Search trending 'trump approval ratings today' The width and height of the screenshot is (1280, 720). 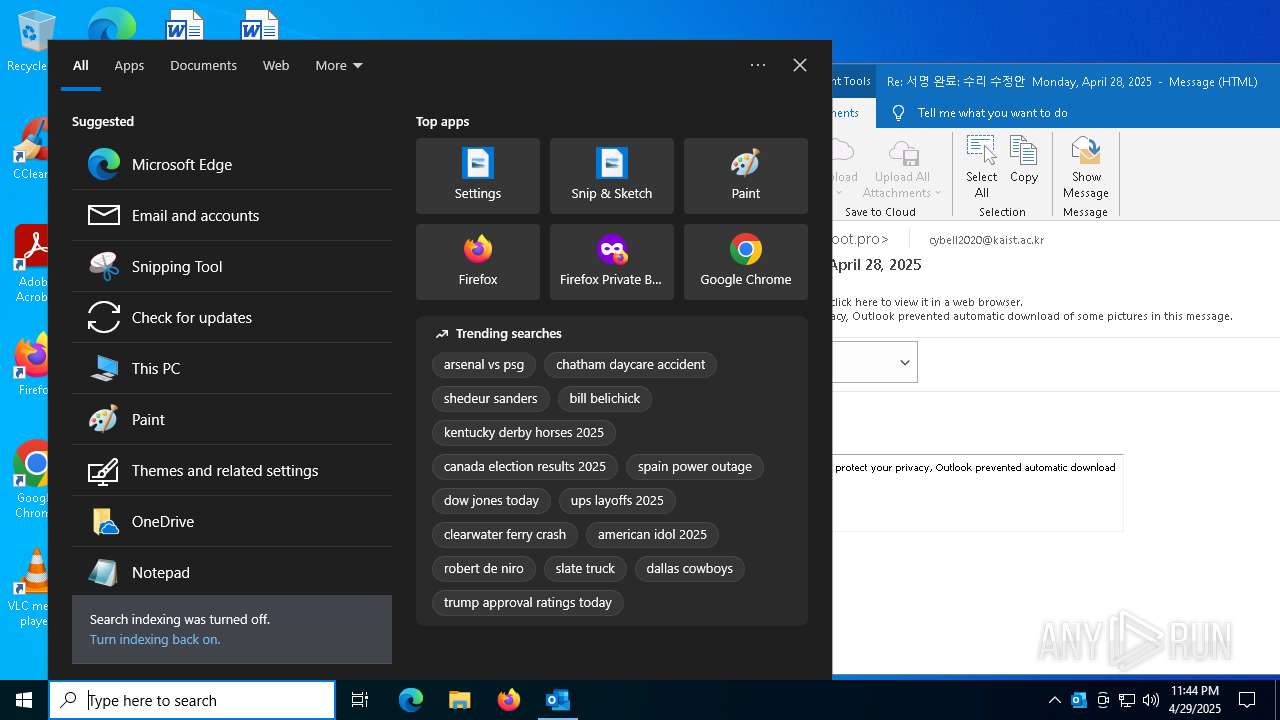click(x=528, y=602)
